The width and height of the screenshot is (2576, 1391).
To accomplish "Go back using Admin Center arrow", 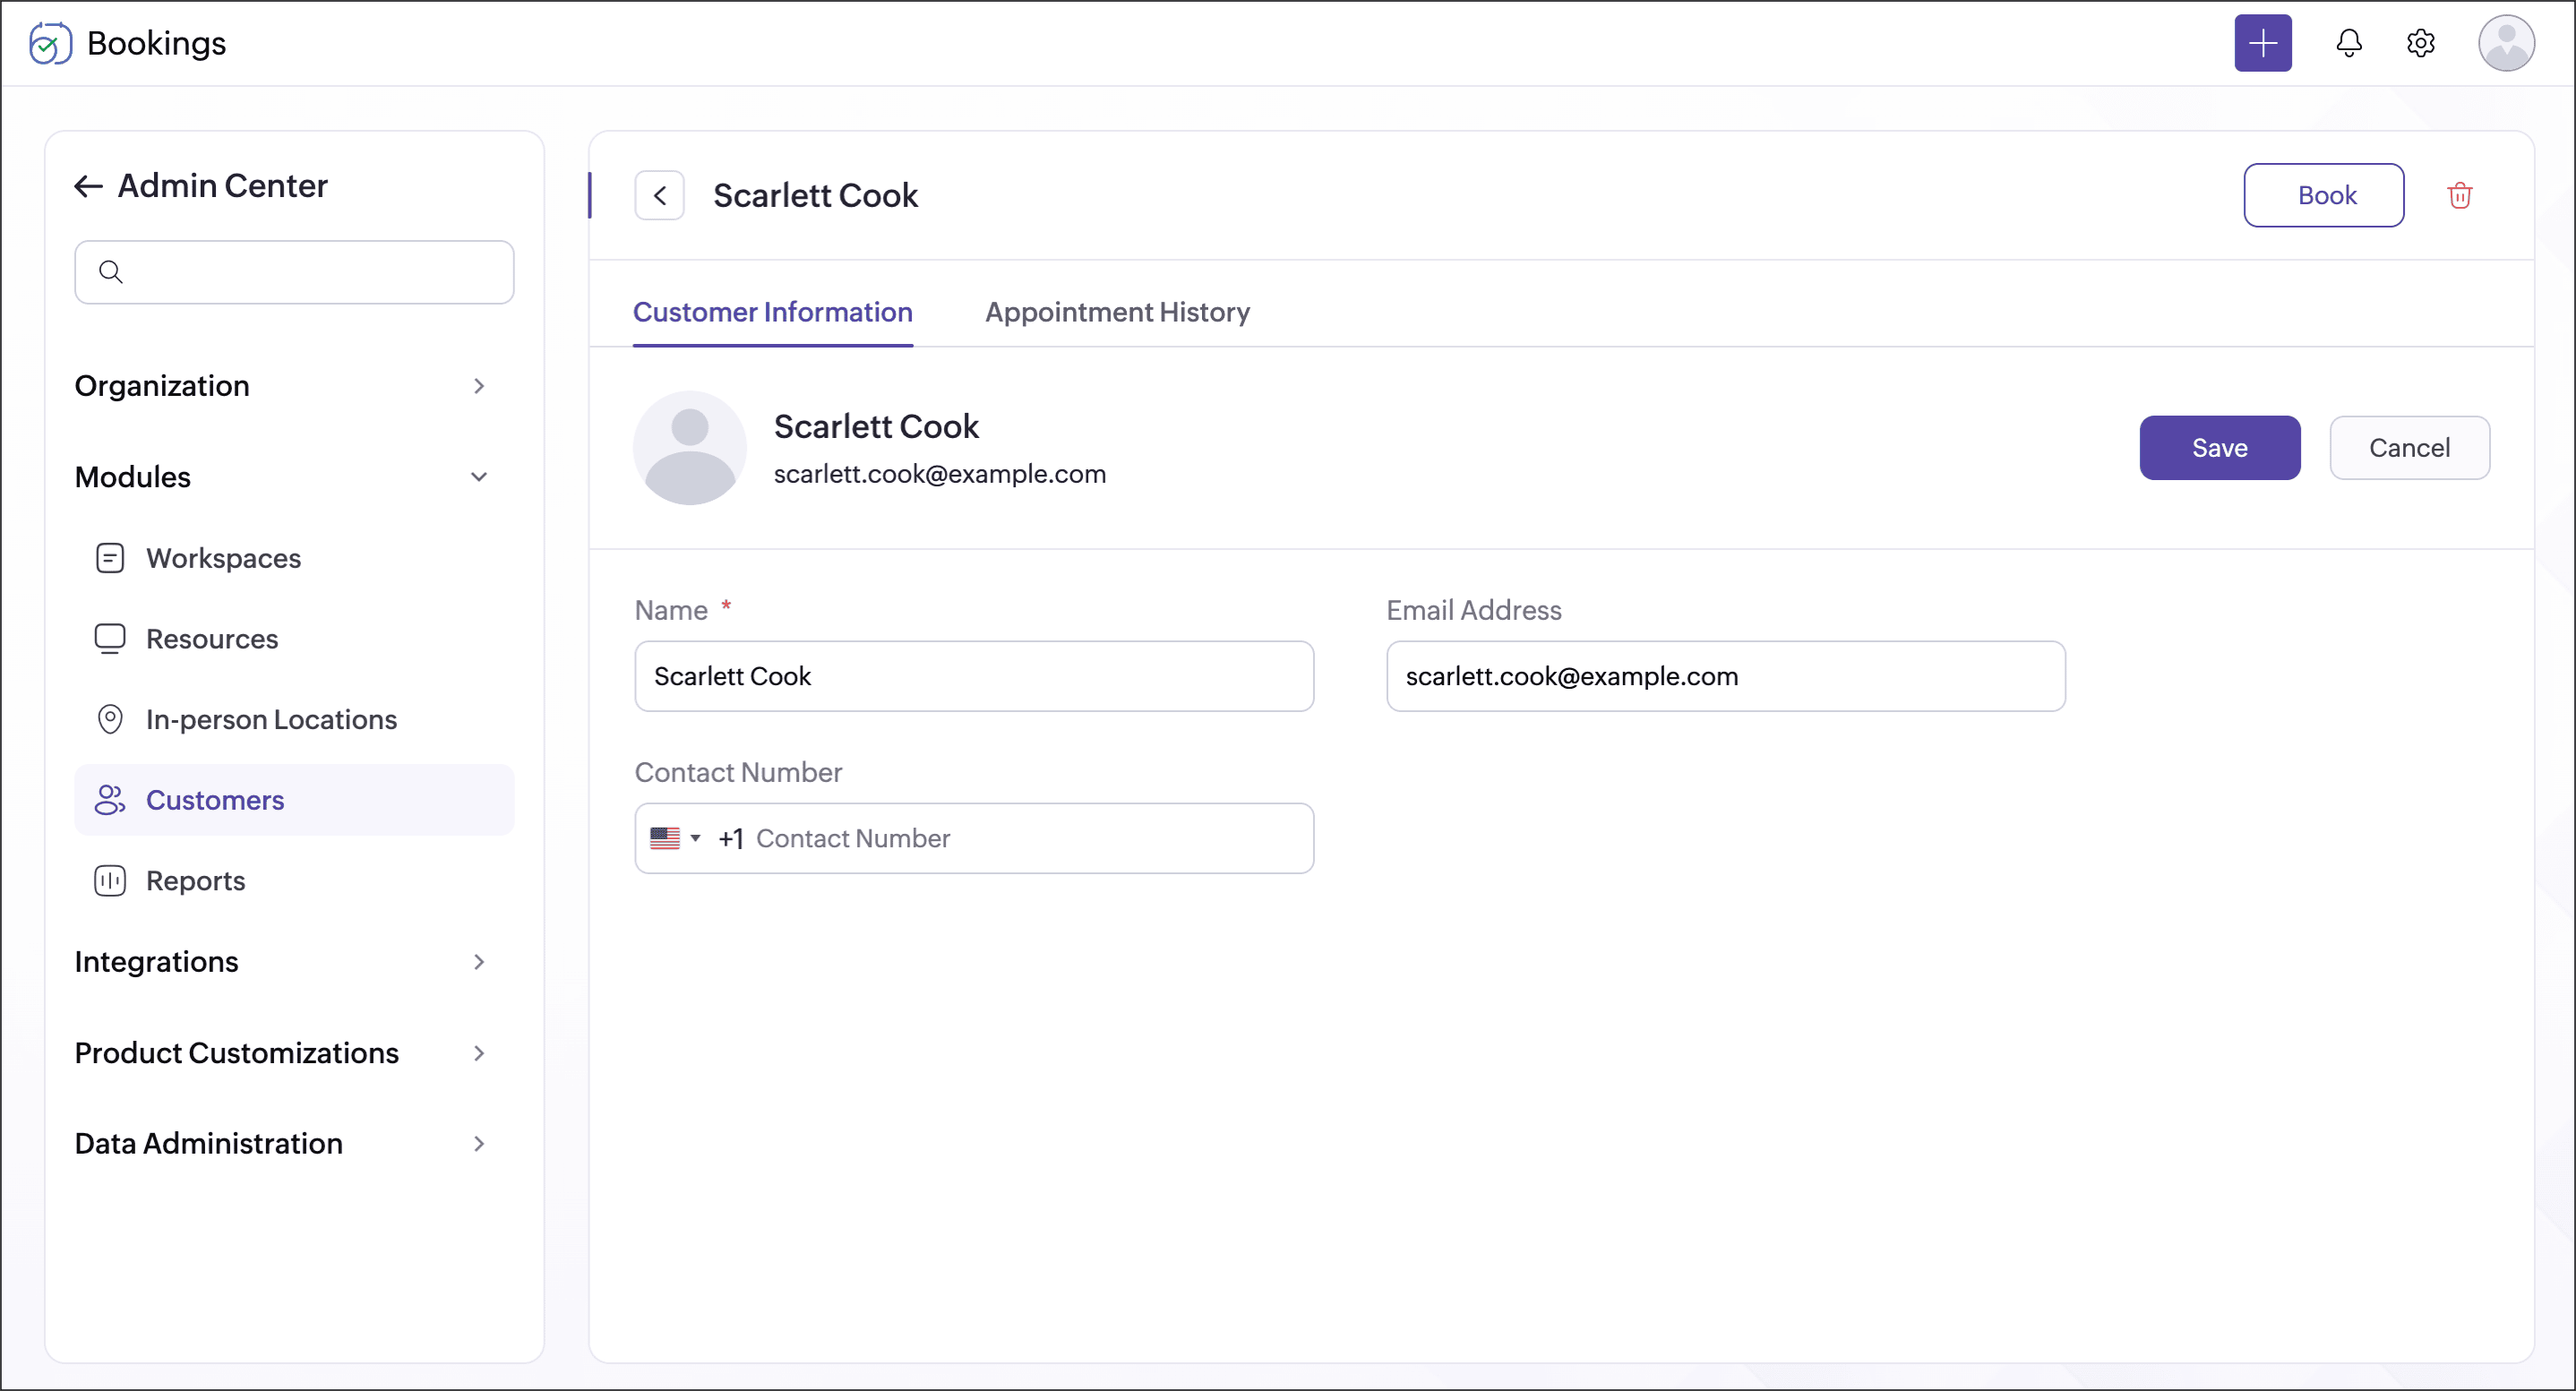I will [x=88, y=186].
